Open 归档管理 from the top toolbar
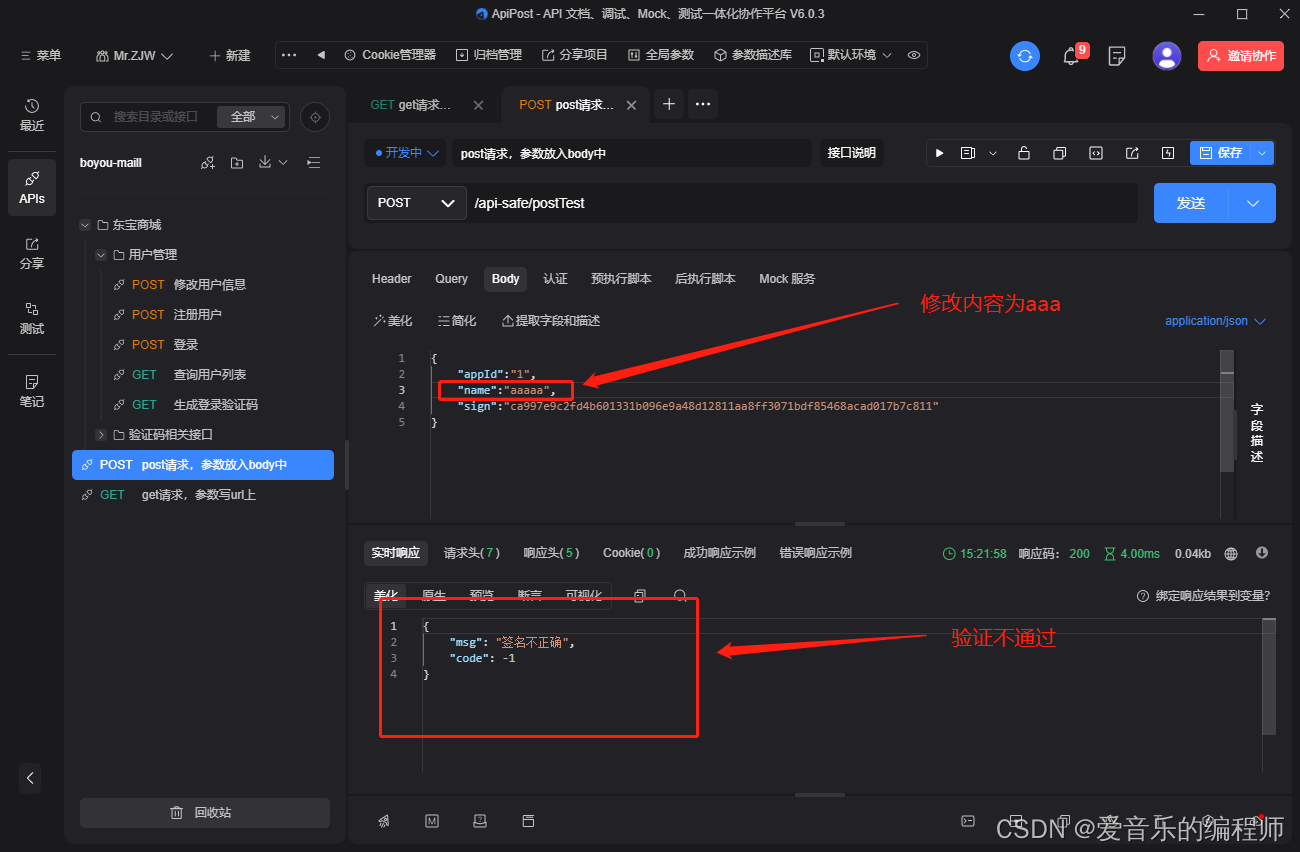 tap(488, 55)
